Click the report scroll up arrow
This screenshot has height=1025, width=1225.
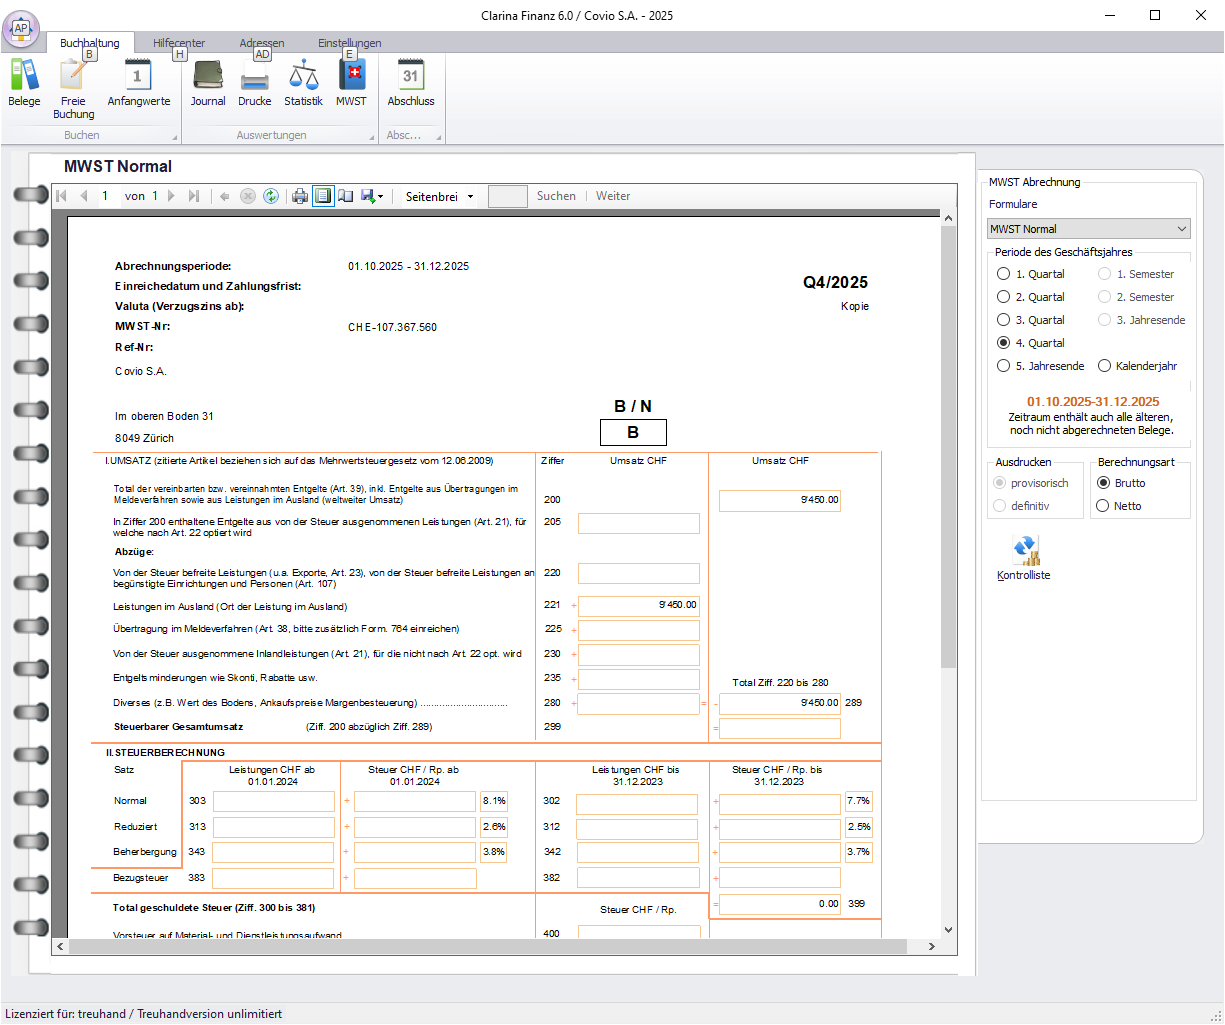[x=949, y=218]
